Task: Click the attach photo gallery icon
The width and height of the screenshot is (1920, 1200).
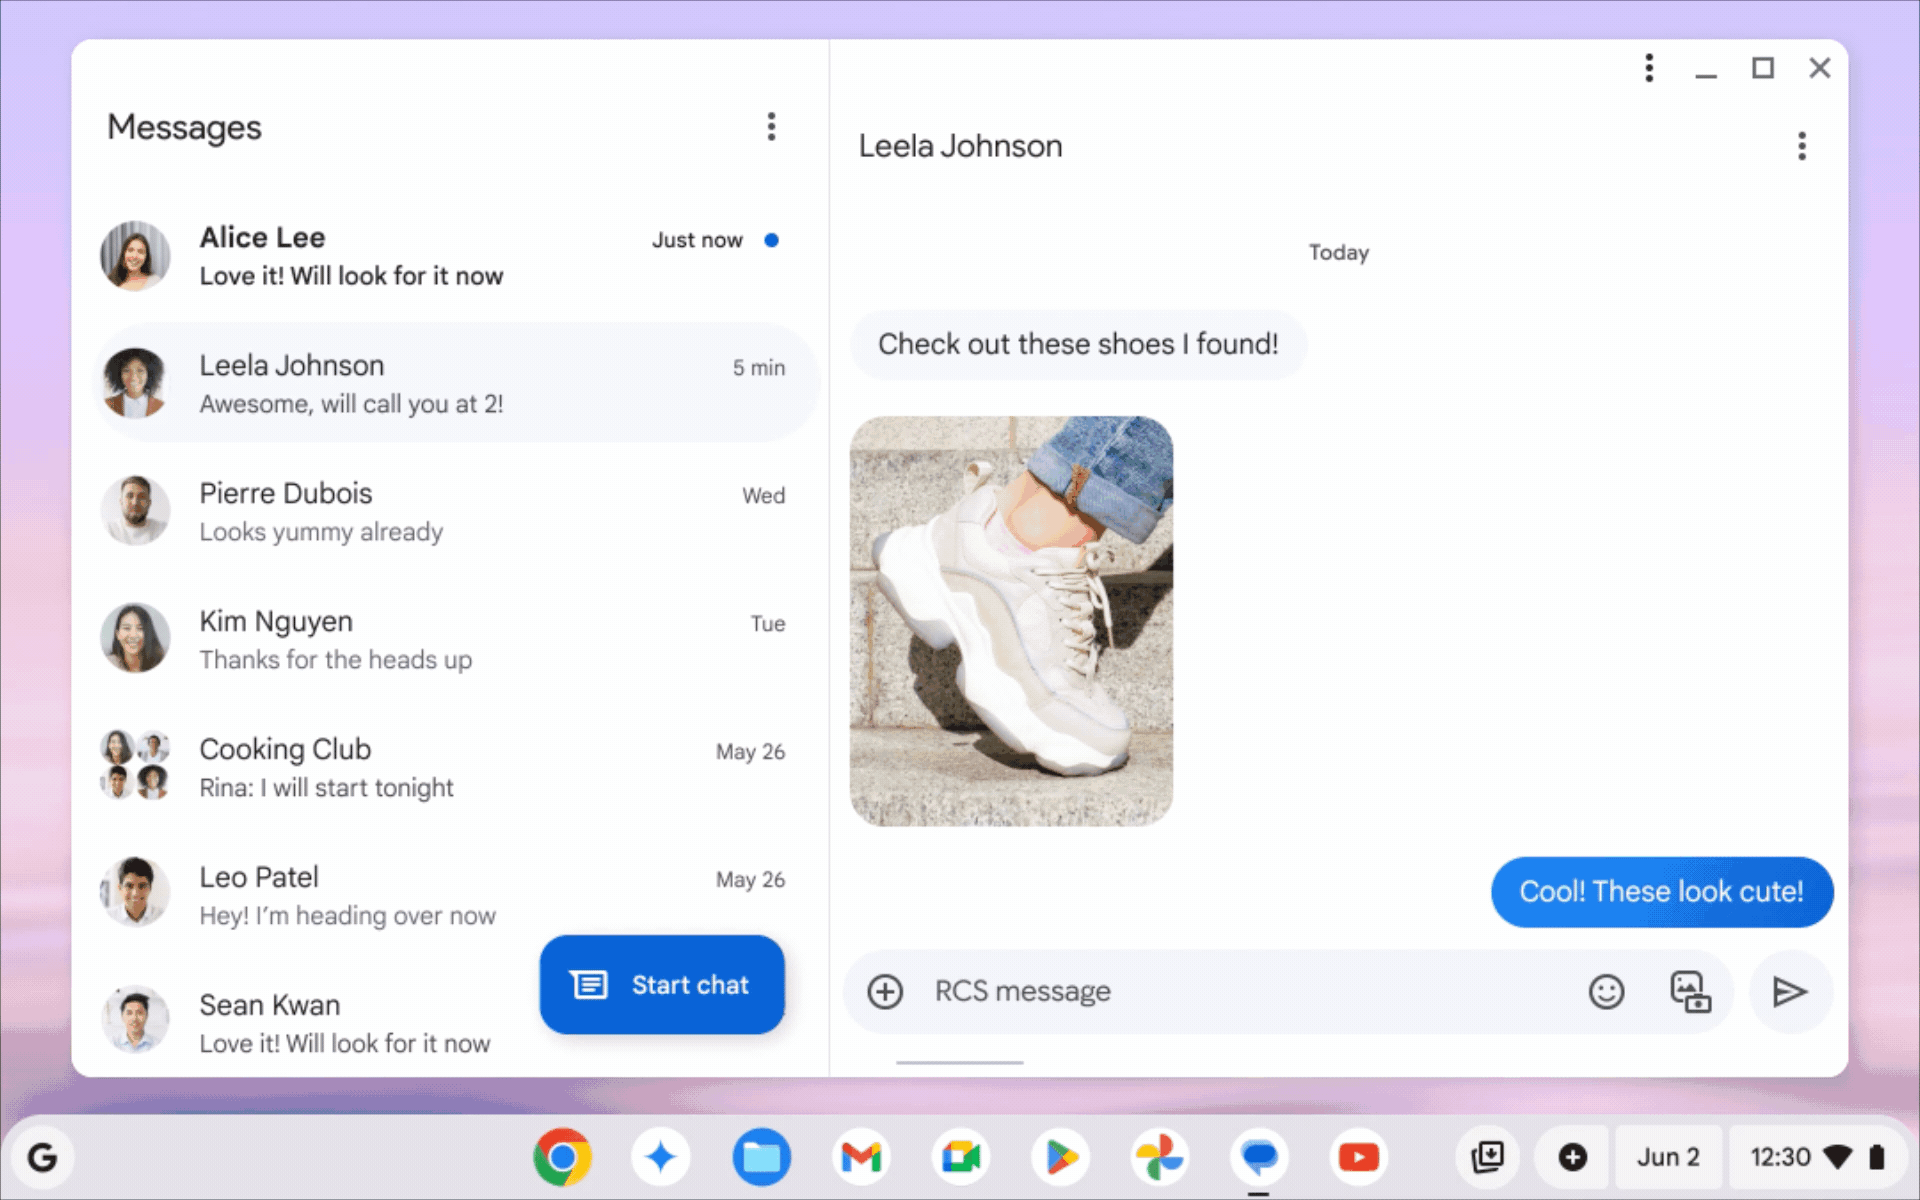Action: click(1689, 991)
